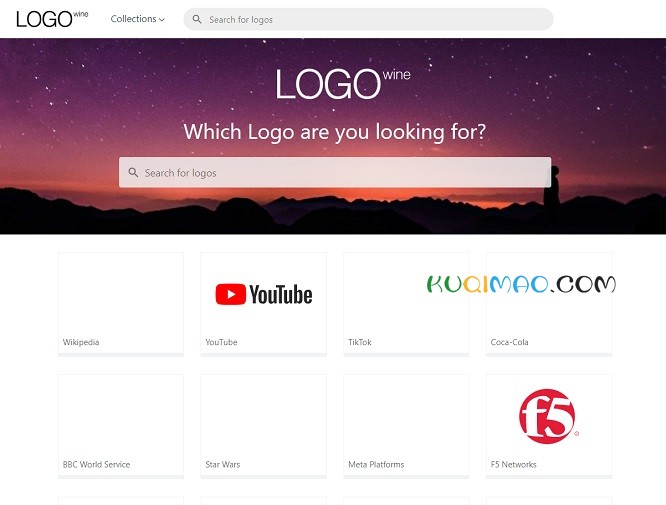Click the YouTube logo image
Viewport: 666px width, 505px height.
coord(264,294)
